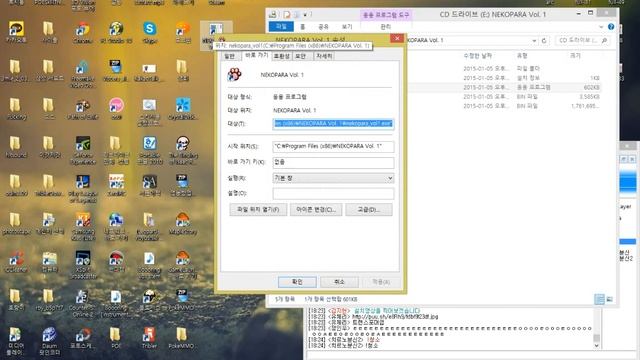The width and height of the screenshot is (640, 360).
Task: Open the PokeMMO zip archive icon
Action: tap(182, 300)
